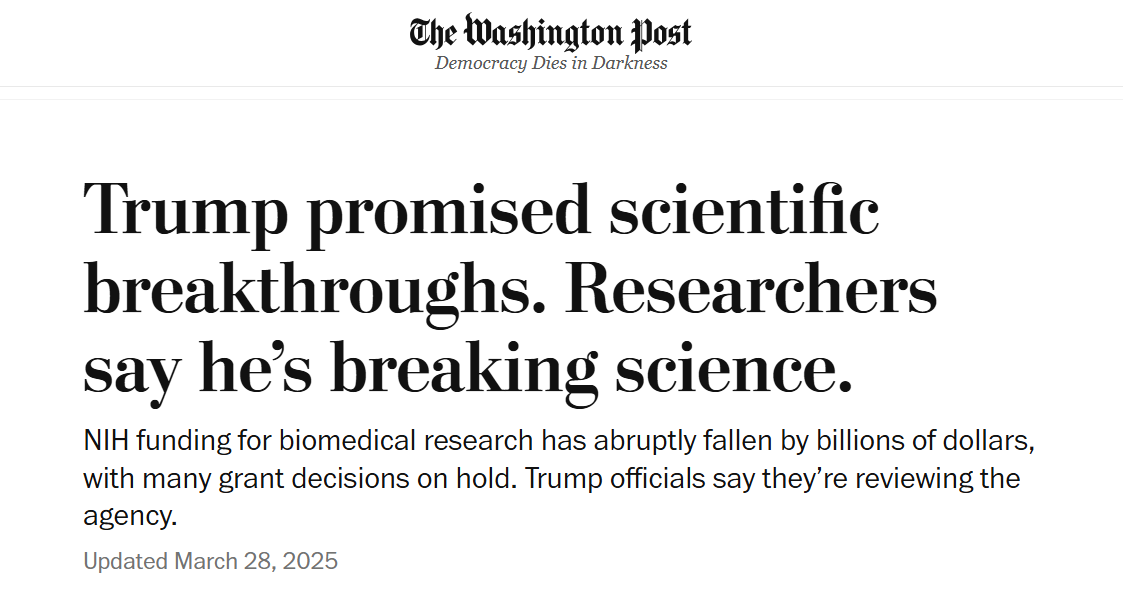This screenshot has height=589, width=1123.
Task: Click the word 'scientific' in the headline
Action: pyautogui.click(x=745, y=213)
